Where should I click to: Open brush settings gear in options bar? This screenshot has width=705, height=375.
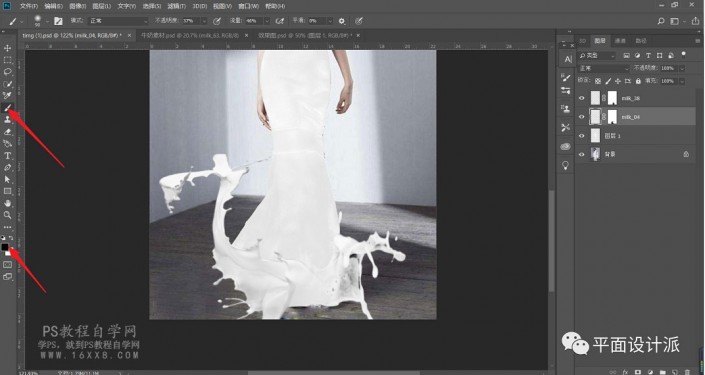point(342,21)
